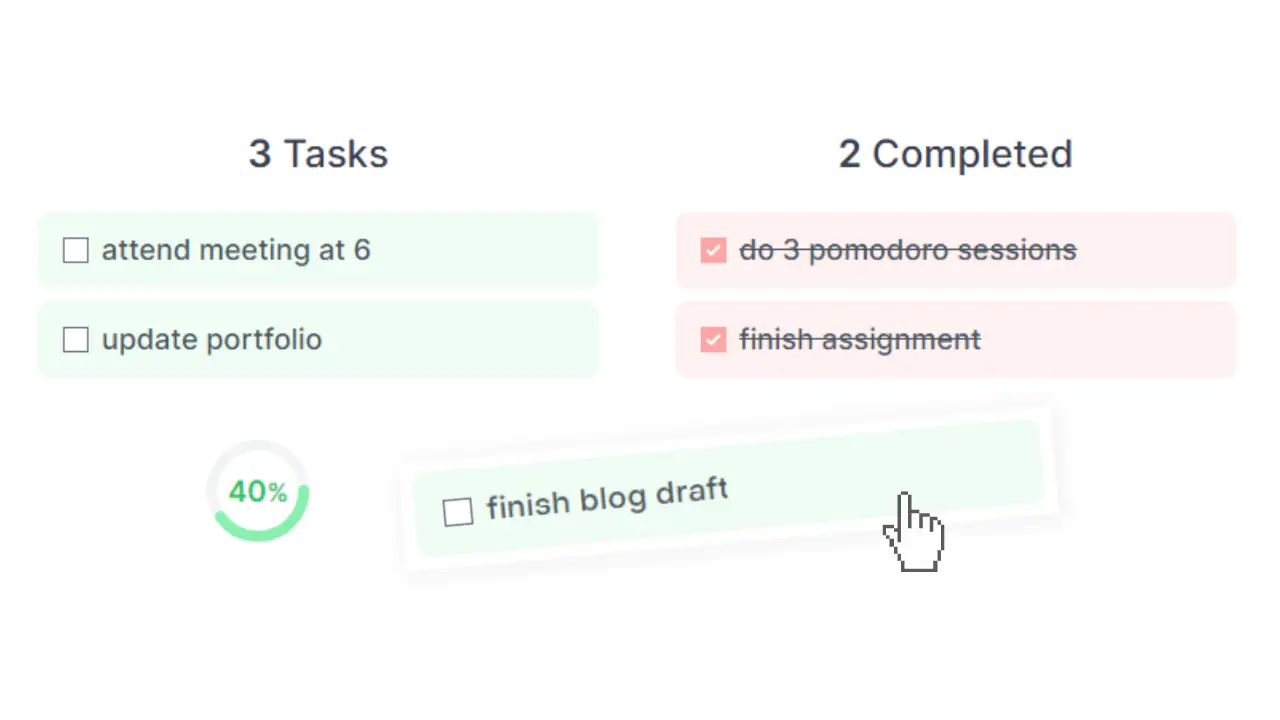Image resolution: width=1280 pixels, height=720 pixels.
Task: Click the '40%' progress label
Action: pos(258,492)
